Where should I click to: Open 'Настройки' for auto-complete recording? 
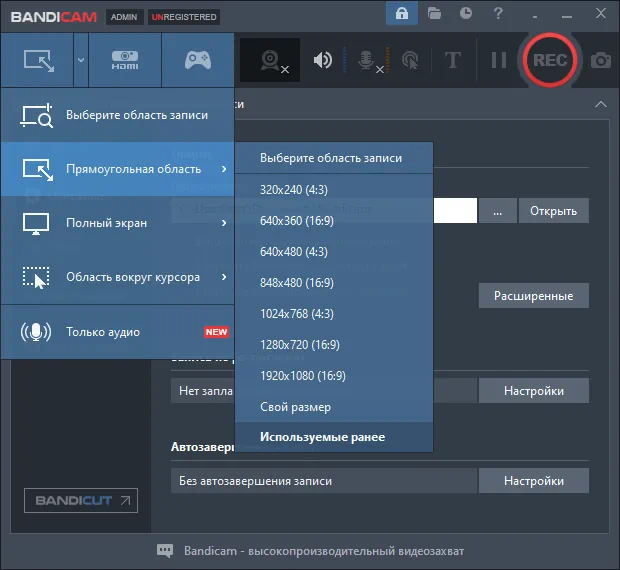pos(533,481)
